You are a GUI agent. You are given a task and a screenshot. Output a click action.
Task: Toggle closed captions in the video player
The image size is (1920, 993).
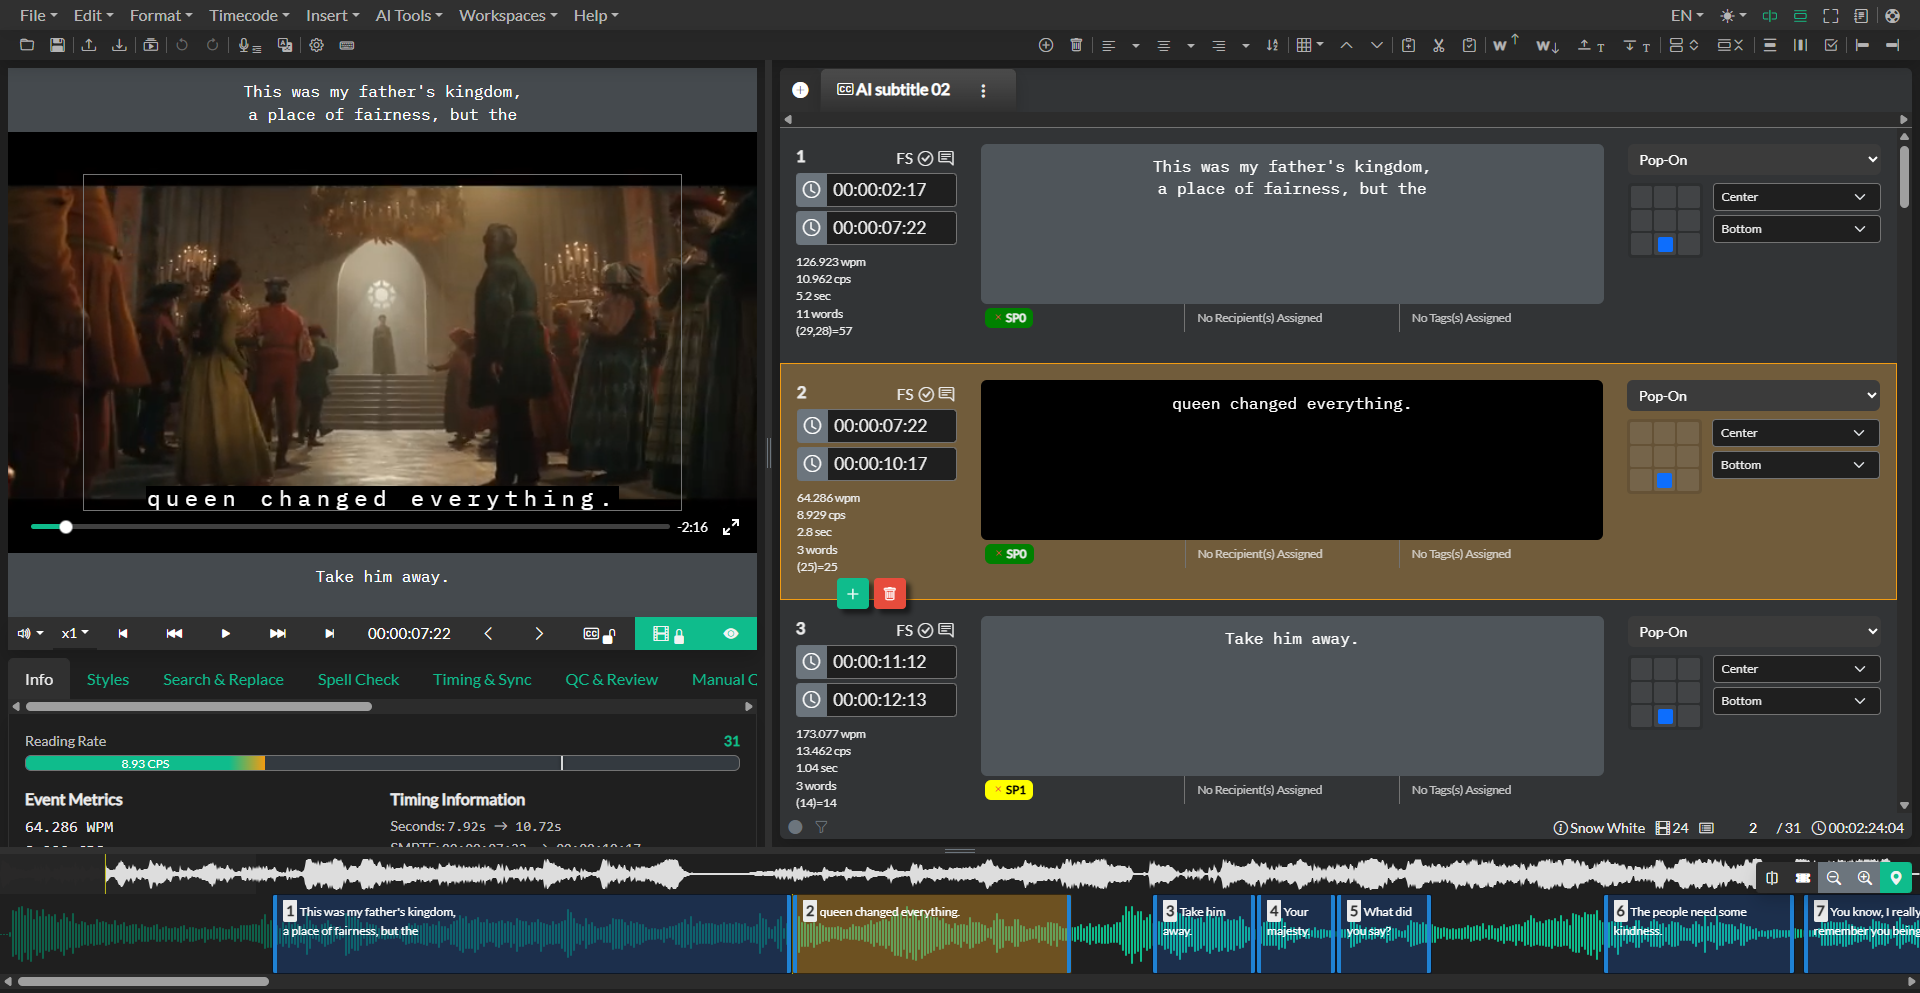590,633
